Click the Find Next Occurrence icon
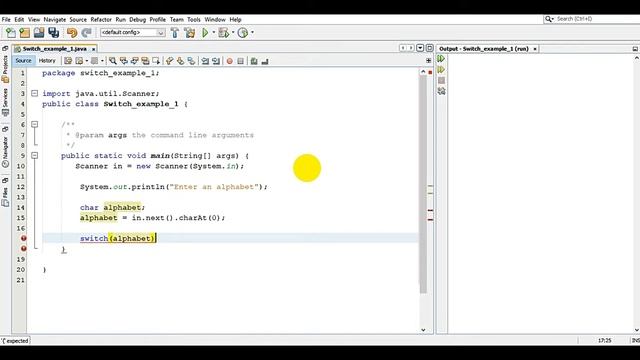The width and height of the screenshot is (640, 360). [x=134, y=61]
